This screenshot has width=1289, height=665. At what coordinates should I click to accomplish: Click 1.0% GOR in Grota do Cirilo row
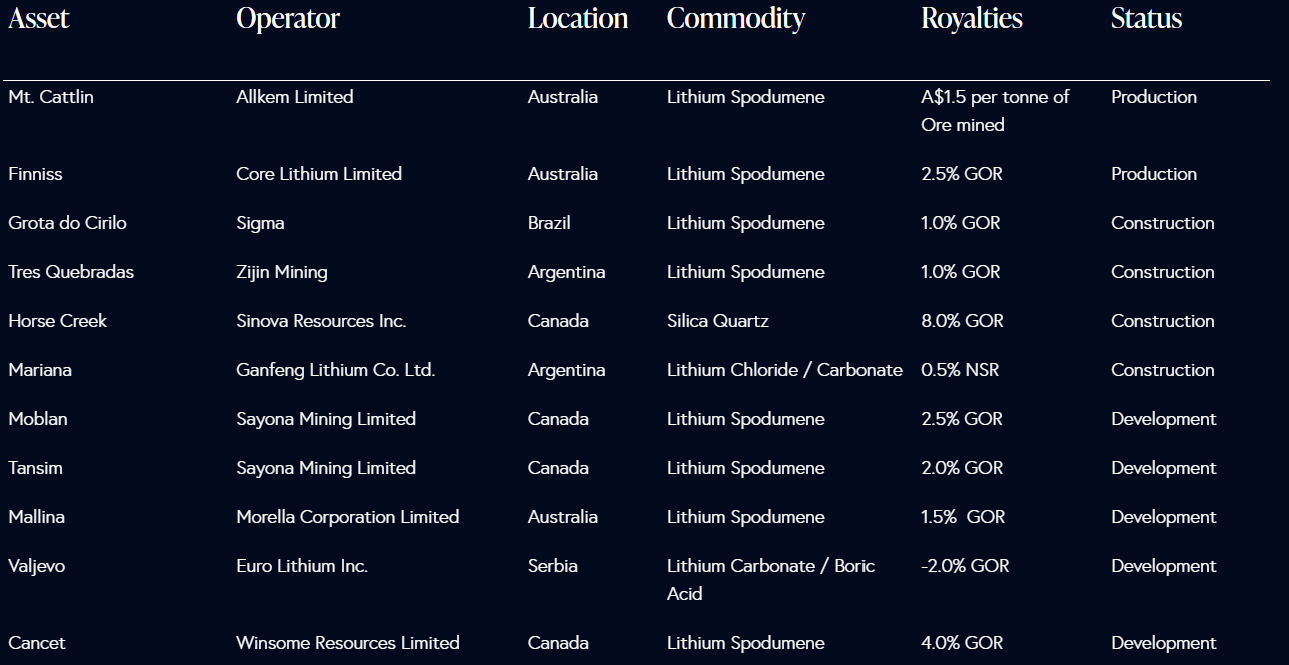coord(961,223)
